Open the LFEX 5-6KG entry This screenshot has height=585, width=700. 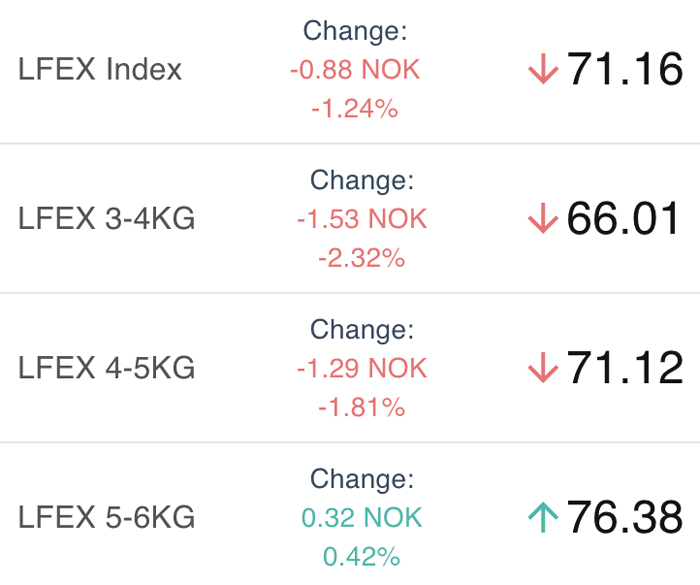tap(106, 517)
